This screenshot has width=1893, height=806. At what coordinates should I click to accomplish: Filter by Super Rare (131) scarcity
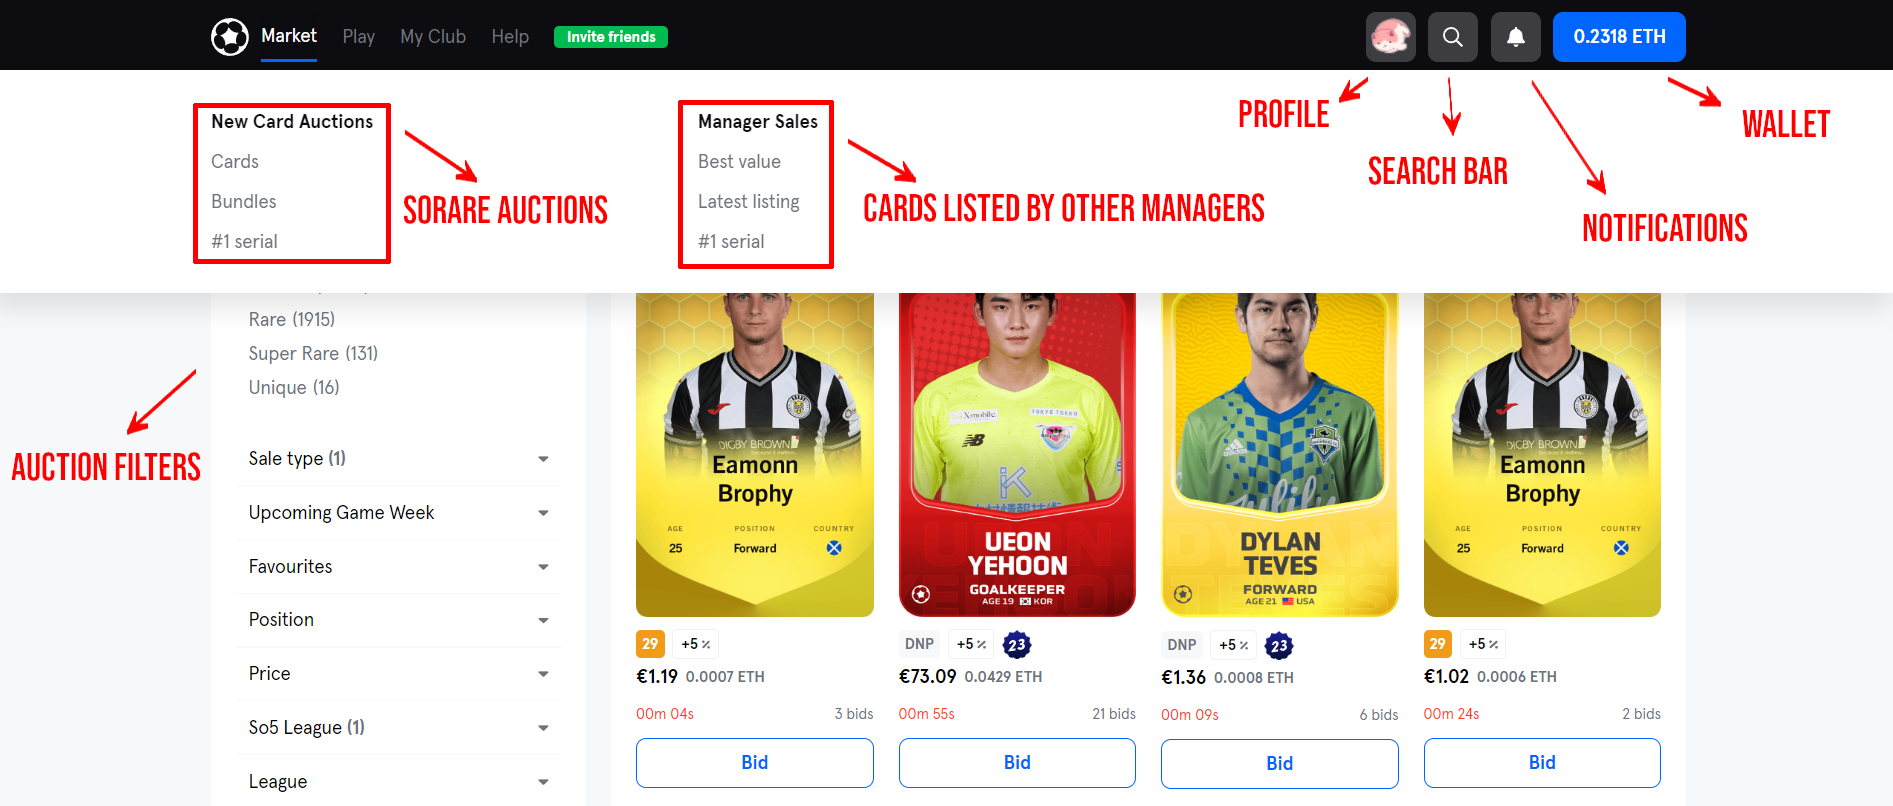tap(313, 353)
